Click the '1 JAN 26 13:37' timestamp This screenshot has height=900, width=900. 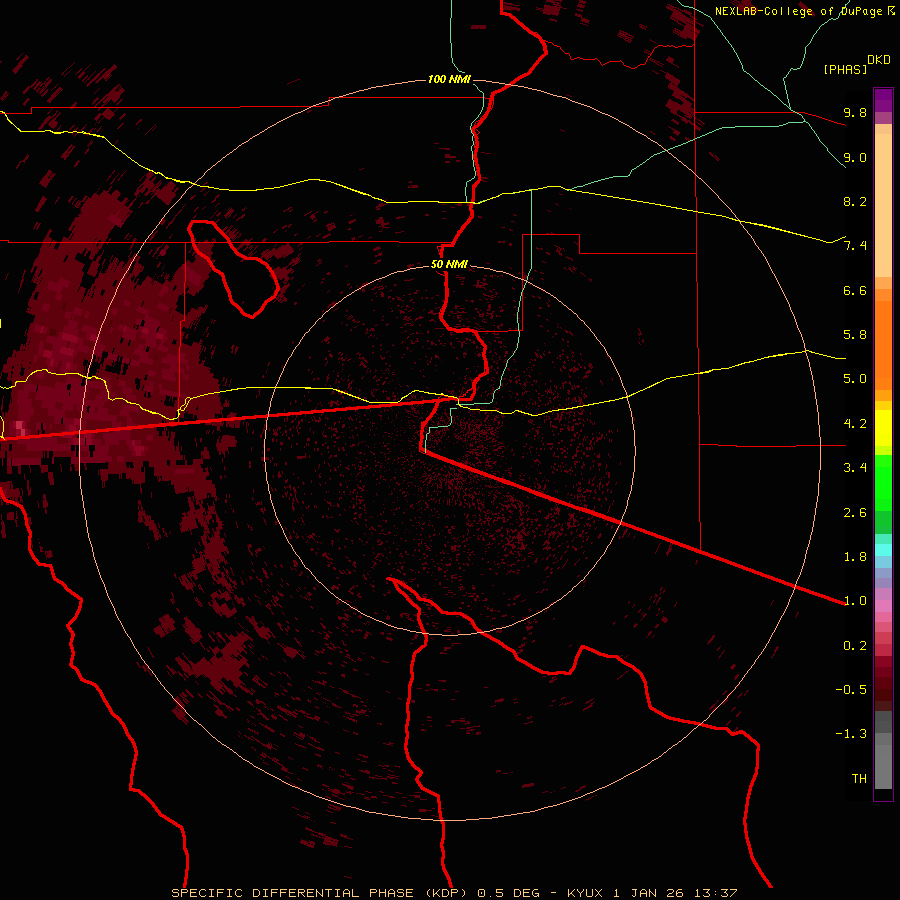[x=675, y=893]
